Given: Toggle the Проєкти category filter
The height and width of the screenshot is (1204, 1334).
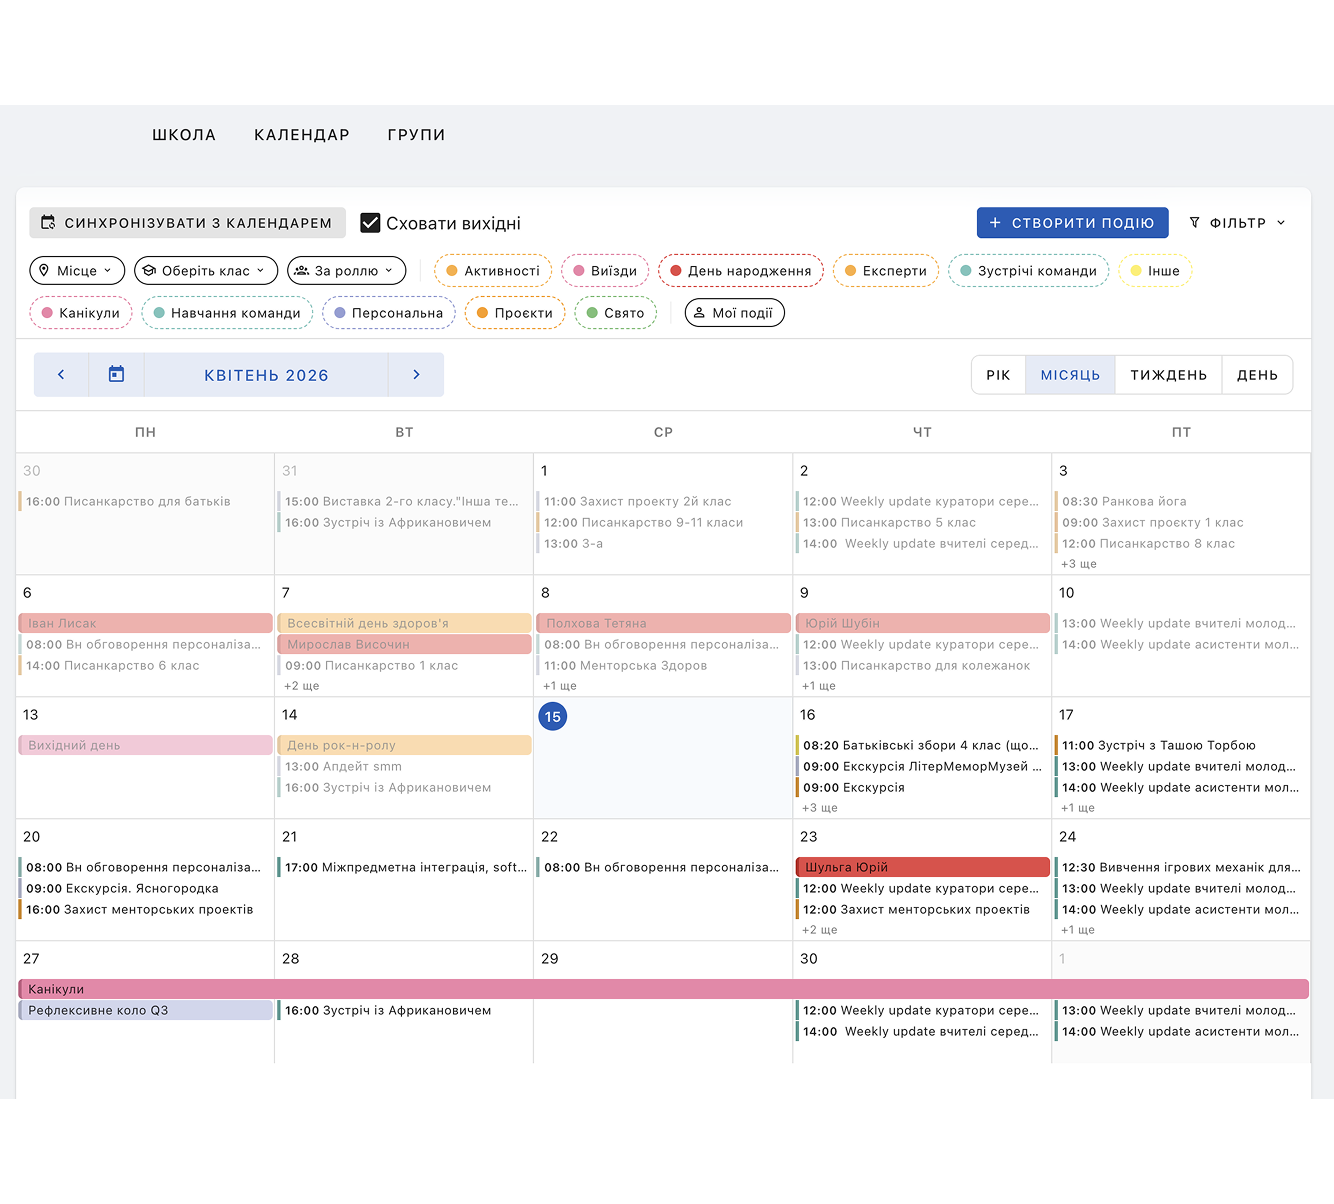Looking at the screenshot, I should 515,313.
